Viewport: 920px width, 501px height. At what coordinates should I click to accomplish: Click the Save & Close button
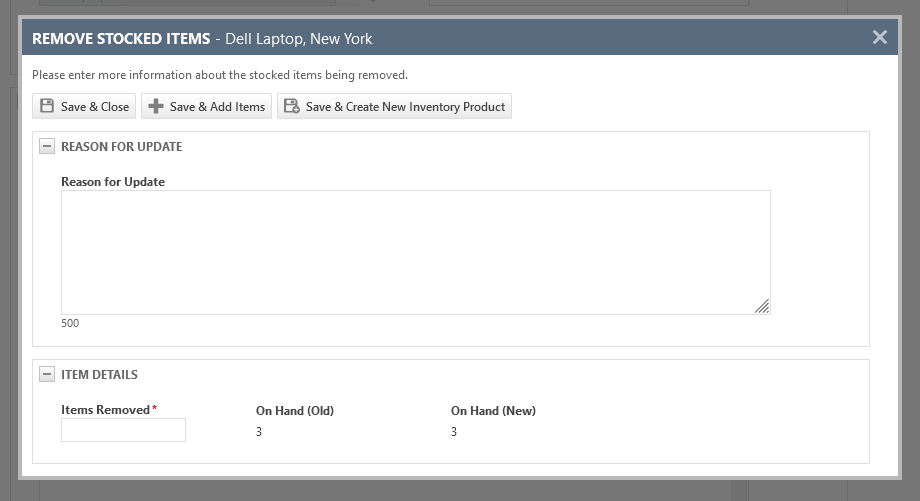84,106
